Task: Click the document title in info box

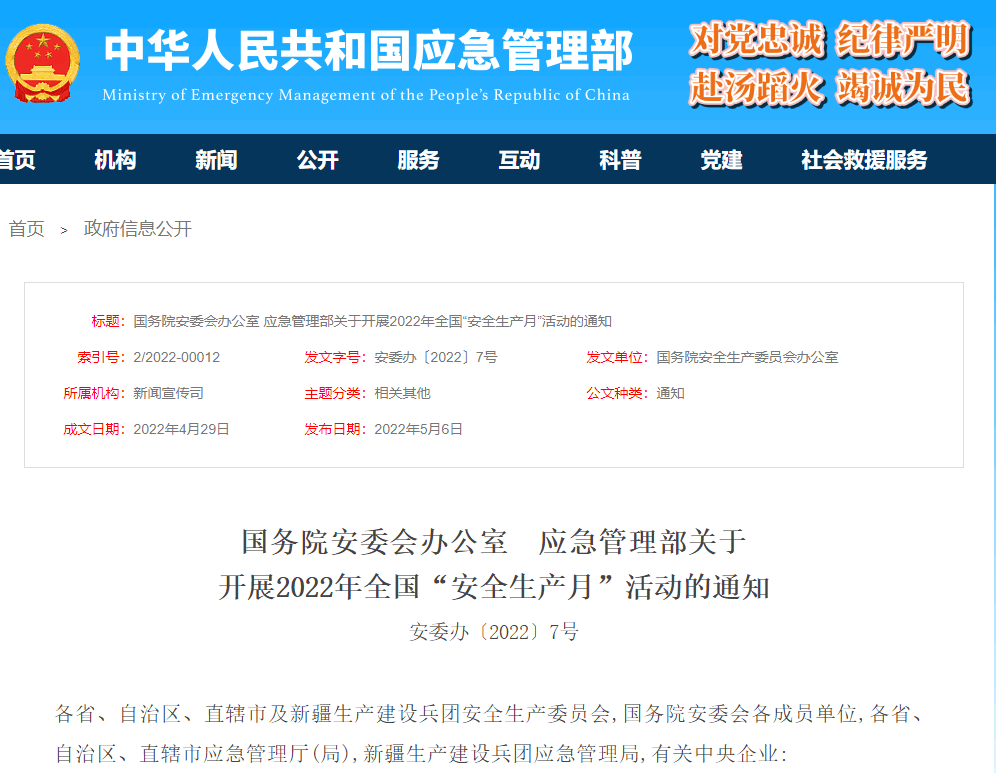Action: point(372,321)
